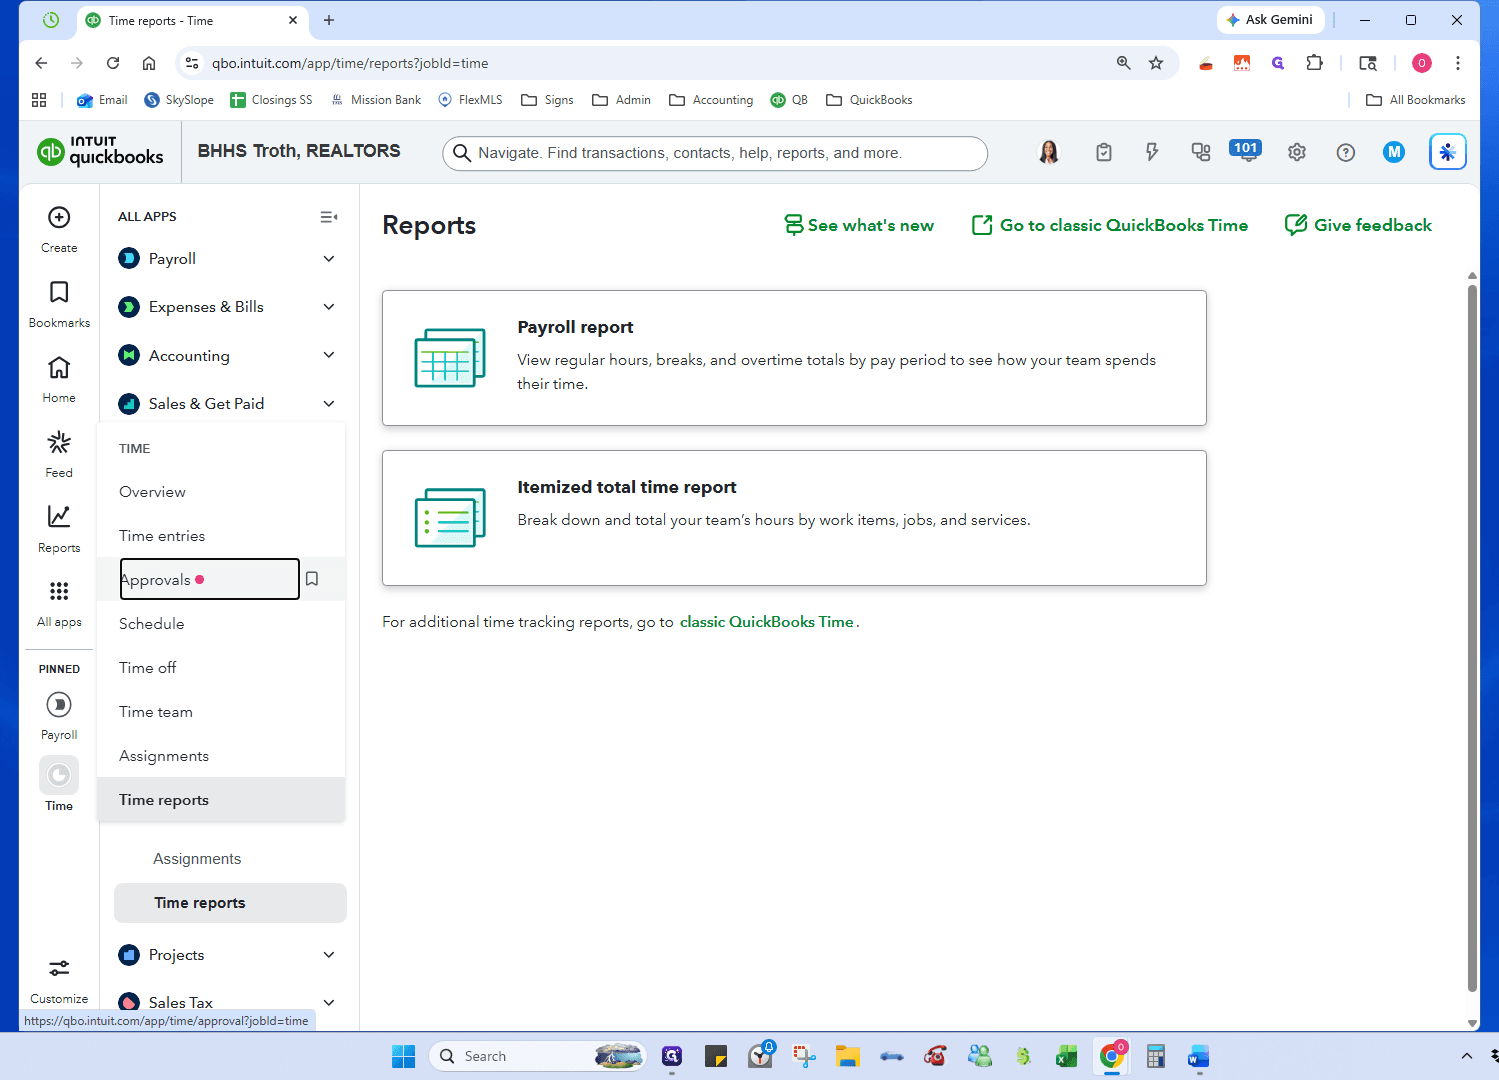1499x1080 pixels.
Task: Open Accounting bookmarks folder
Action: point(711,100)
